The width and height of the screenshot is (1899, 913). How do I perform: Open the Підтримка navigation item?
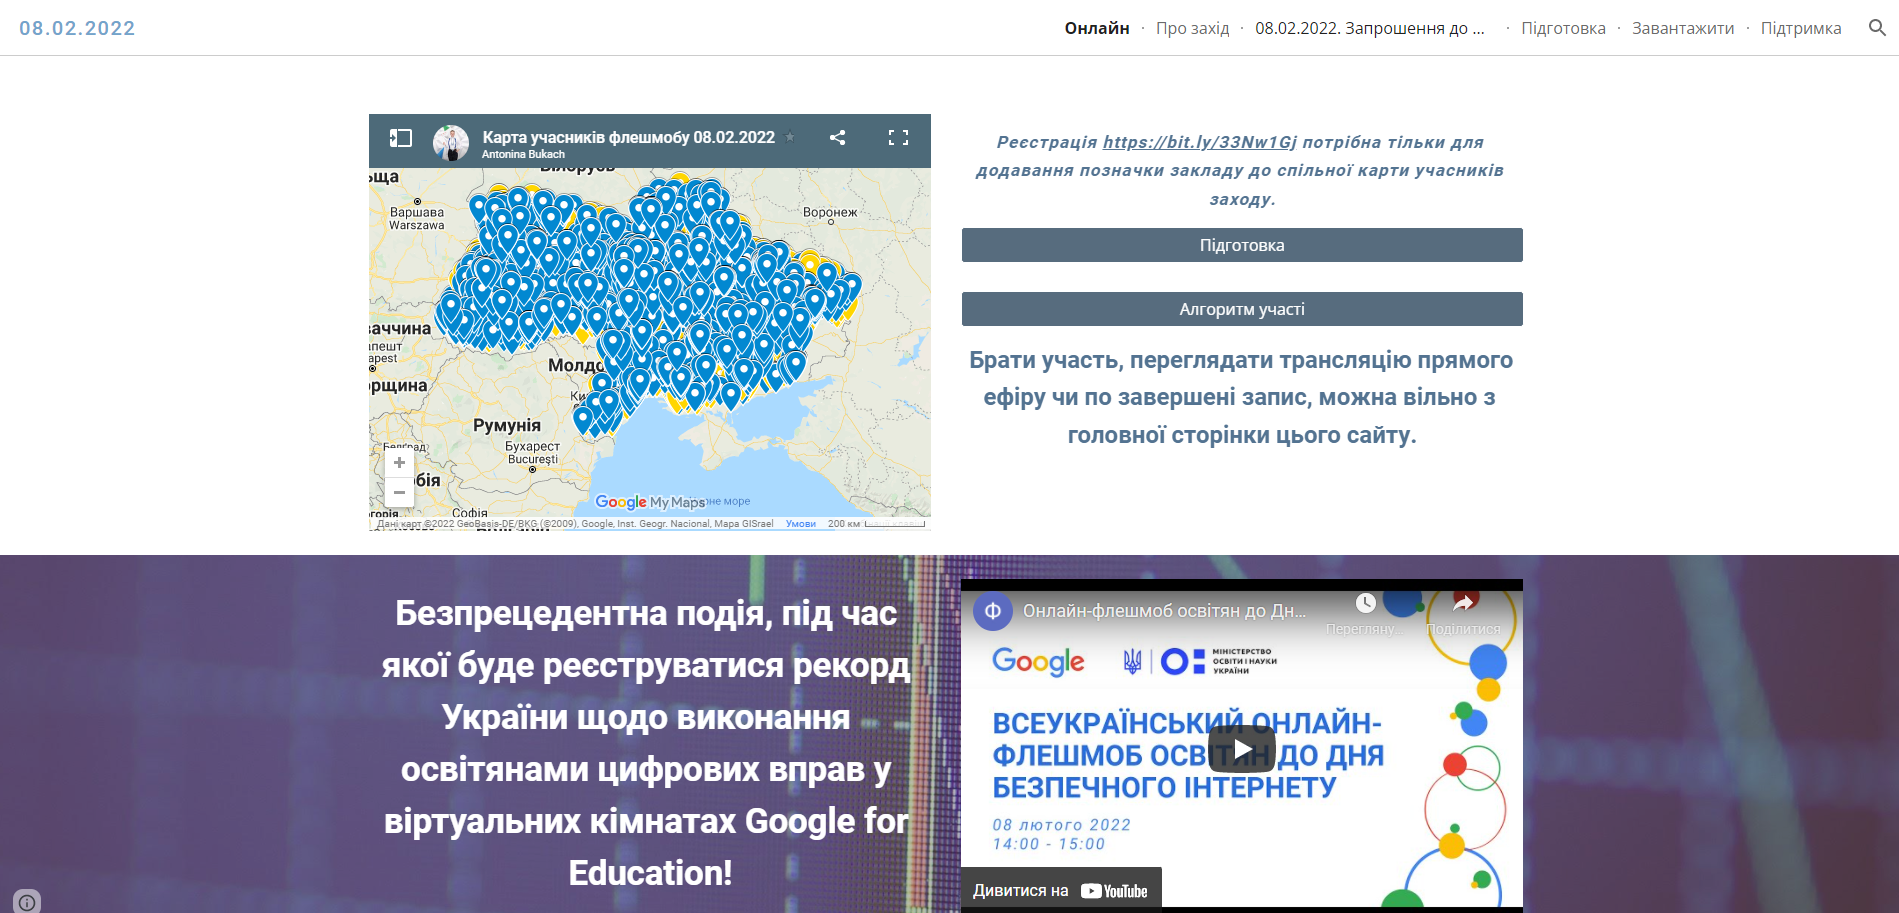1800,28
